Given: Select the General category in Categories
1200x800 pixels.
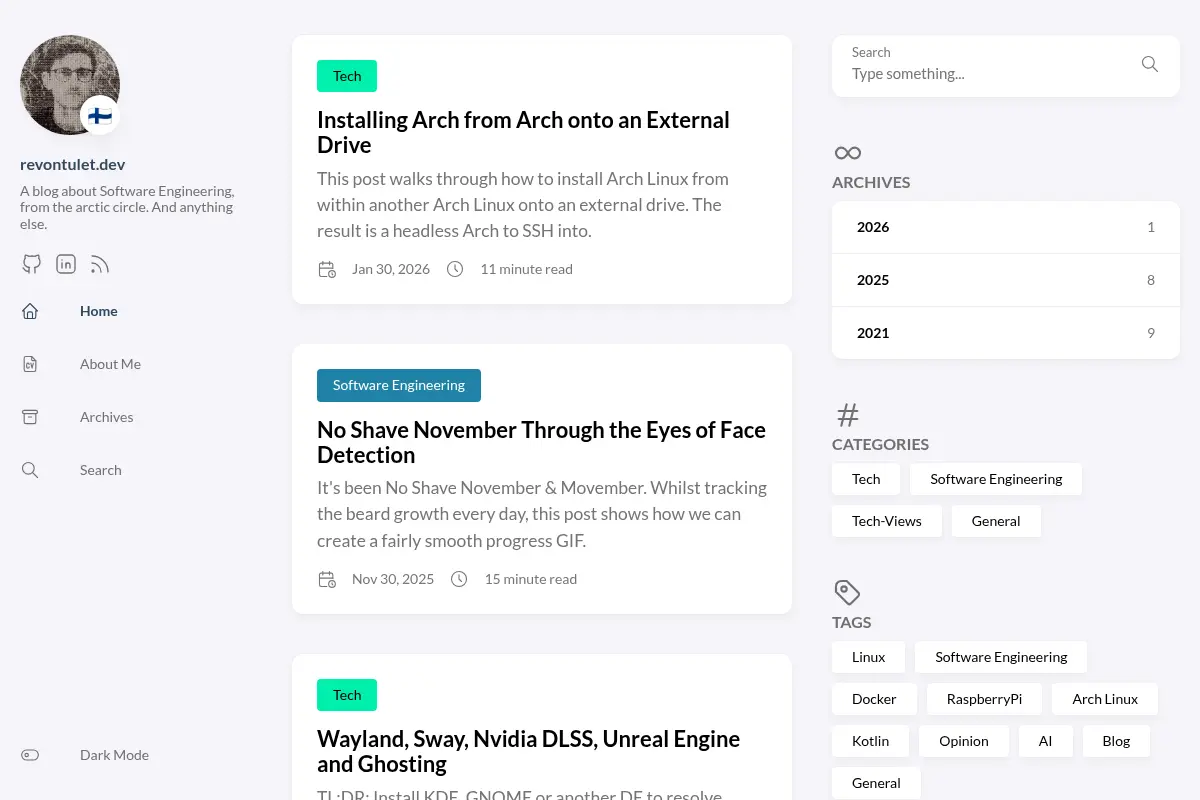Looking at the screenshot, I should click(x=996, y=521).
